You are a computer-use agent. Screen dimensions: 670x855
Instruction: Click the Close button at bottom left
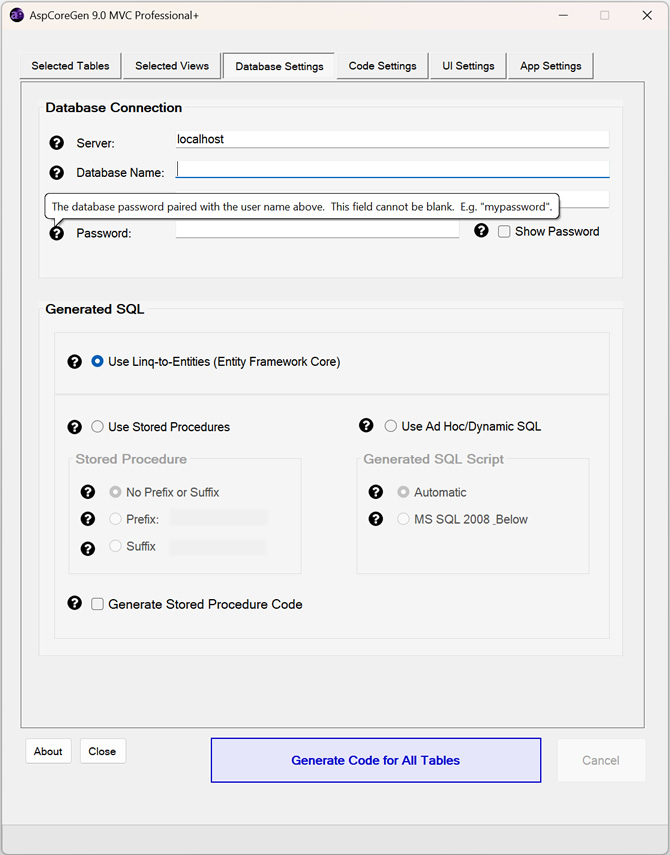[x=102, y=751]
